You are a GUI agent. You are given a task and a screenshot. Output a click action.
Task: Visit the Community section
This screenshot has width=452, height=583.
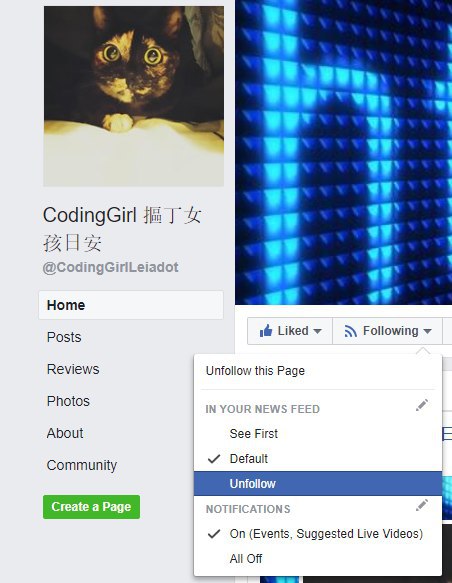pos(82,465)
